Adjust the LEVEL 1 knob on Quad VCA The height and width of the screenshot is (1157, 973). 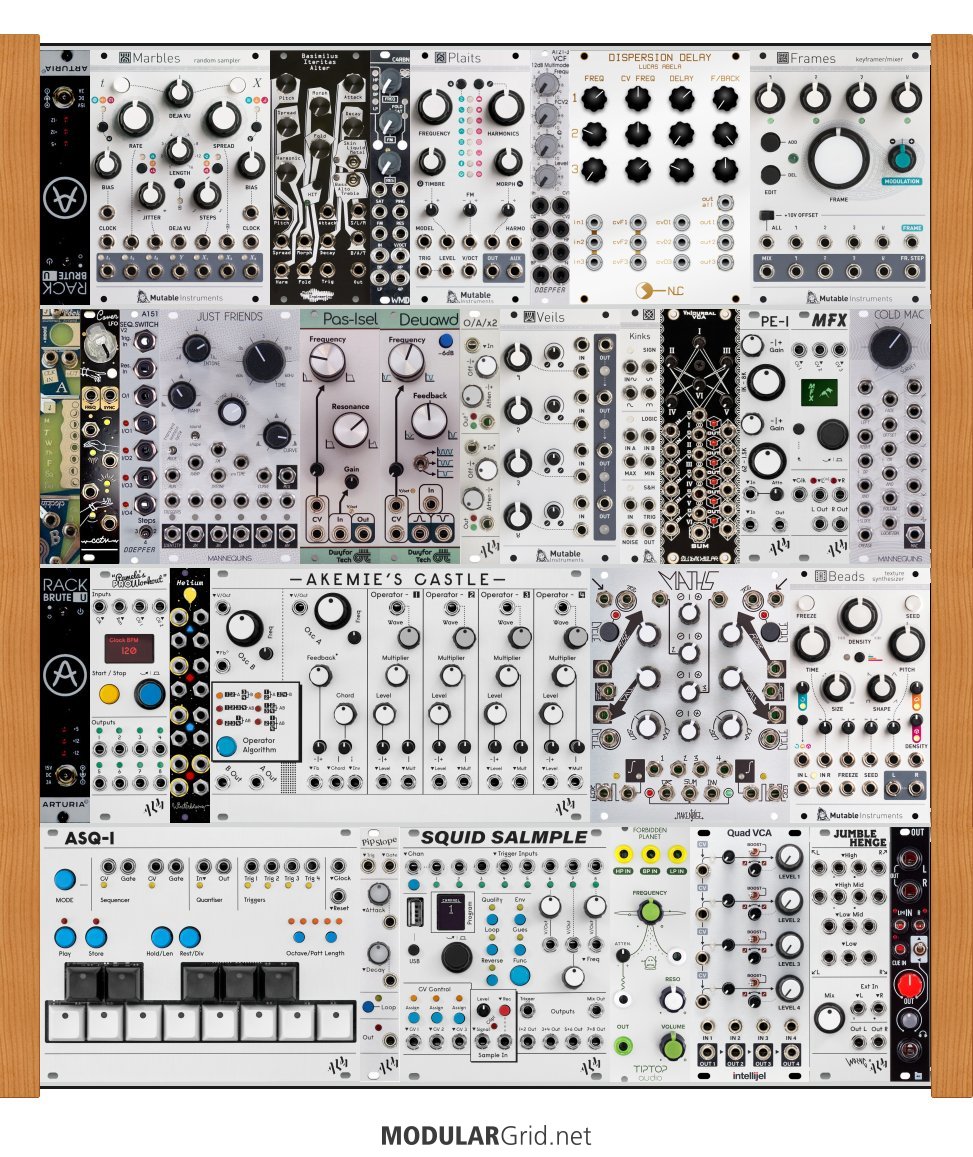point(789,857)
